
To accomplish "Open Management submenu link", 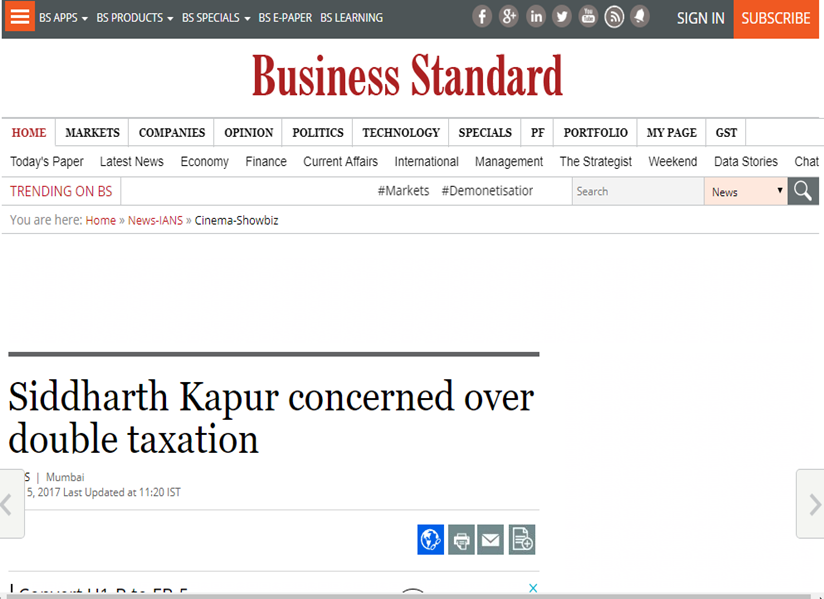I will pyautogui.click(x=509, y=162).
